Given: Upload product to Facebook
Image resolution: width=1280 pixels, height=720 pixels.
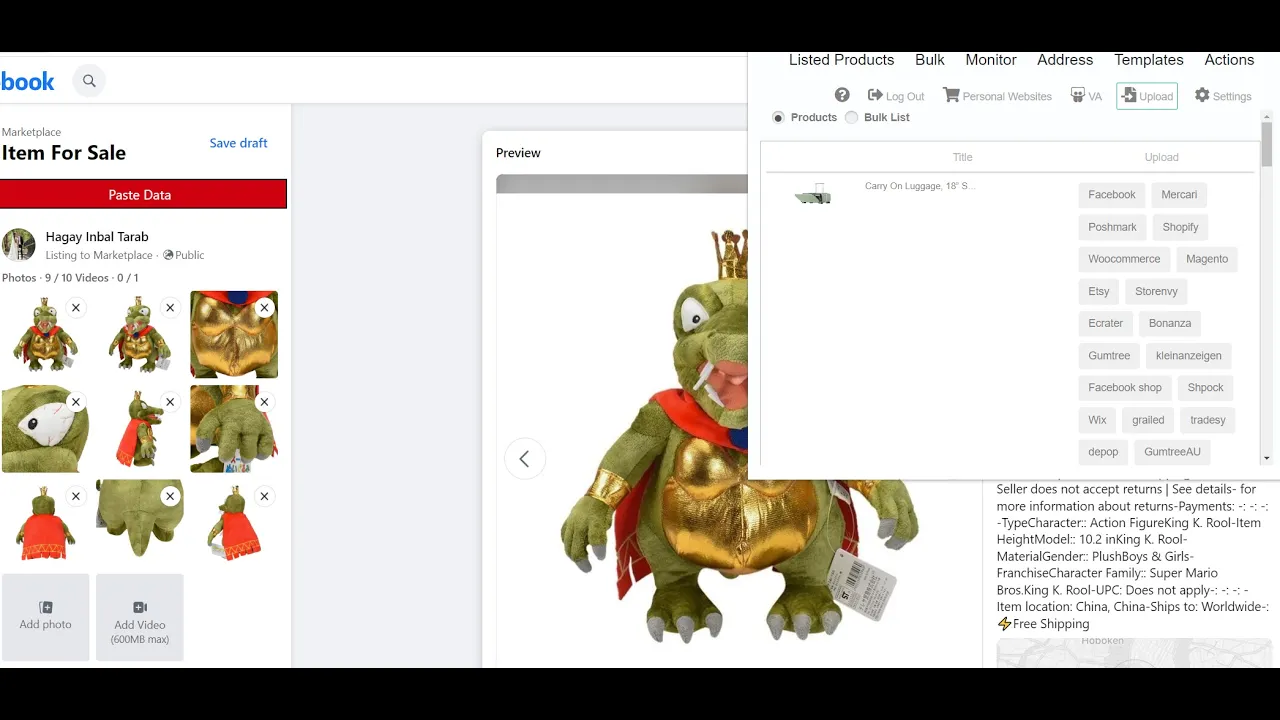Looking at the screenshot, I should (1112, 195).
